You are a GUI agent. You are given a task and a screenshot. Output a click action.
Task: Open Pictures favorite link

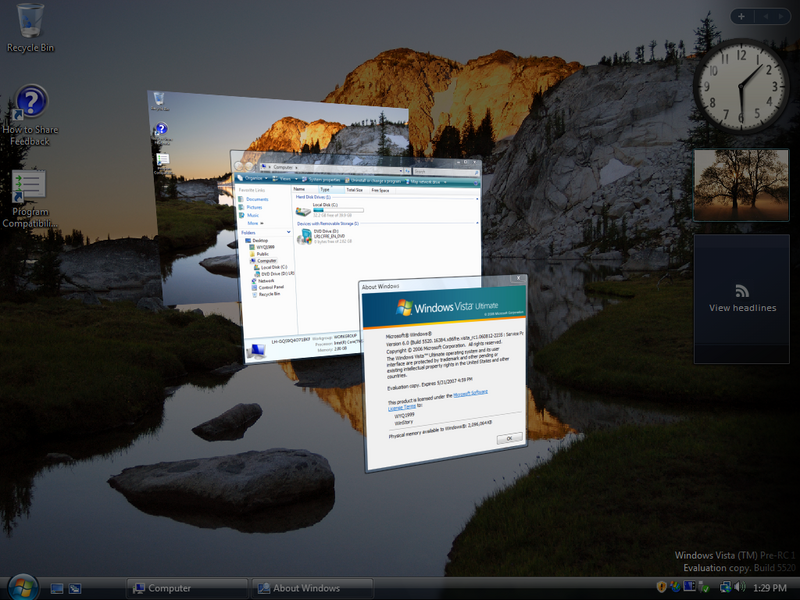[x=251, y=207]
